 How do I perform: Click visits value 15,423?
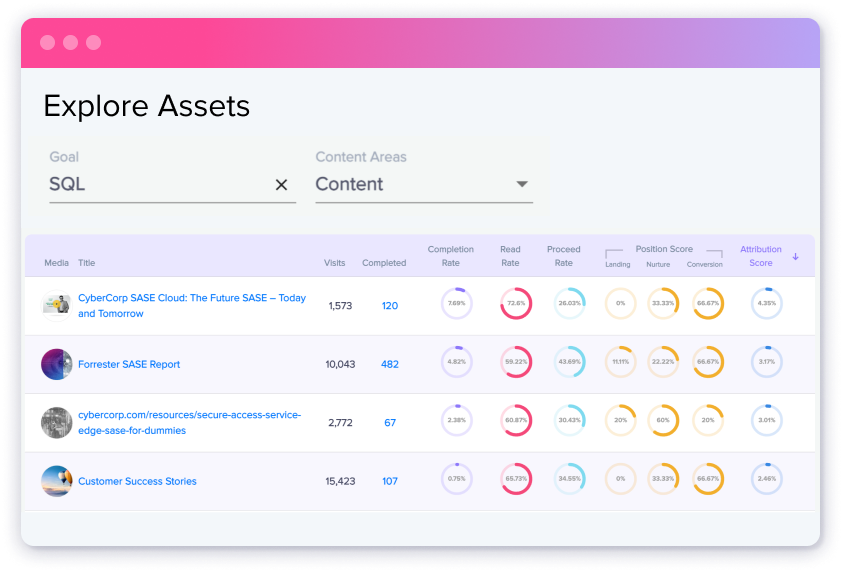[x=340, y=481]
